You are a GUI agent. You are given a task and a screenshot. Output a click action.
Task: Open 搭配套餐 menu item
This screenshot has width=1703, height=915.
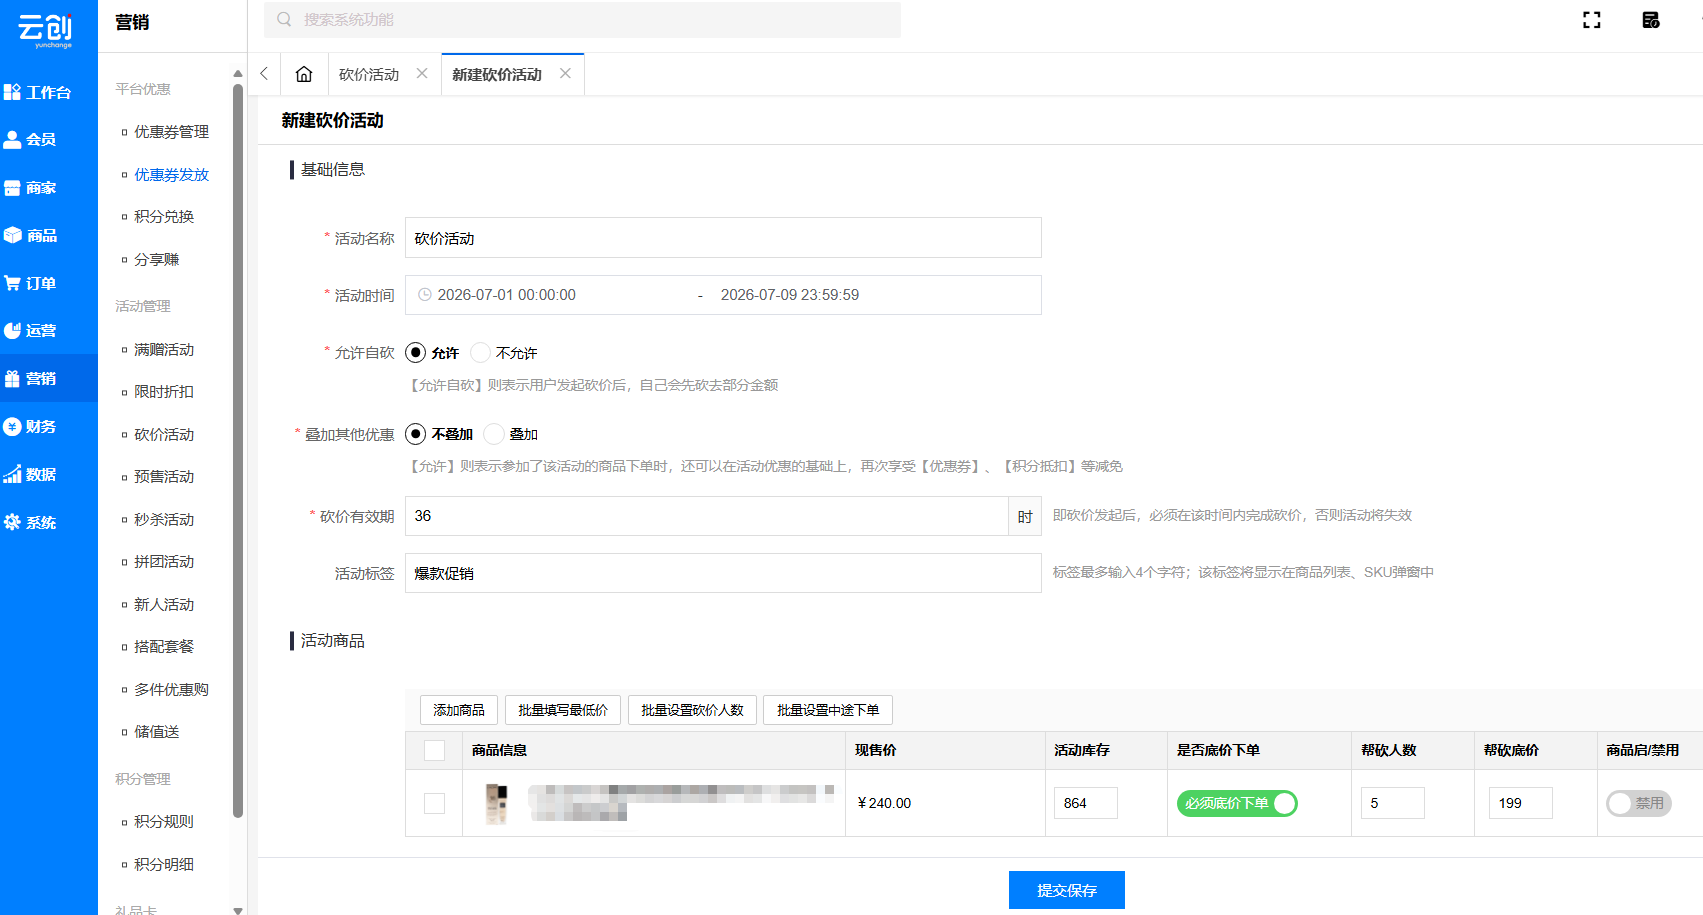coord(164,647)
